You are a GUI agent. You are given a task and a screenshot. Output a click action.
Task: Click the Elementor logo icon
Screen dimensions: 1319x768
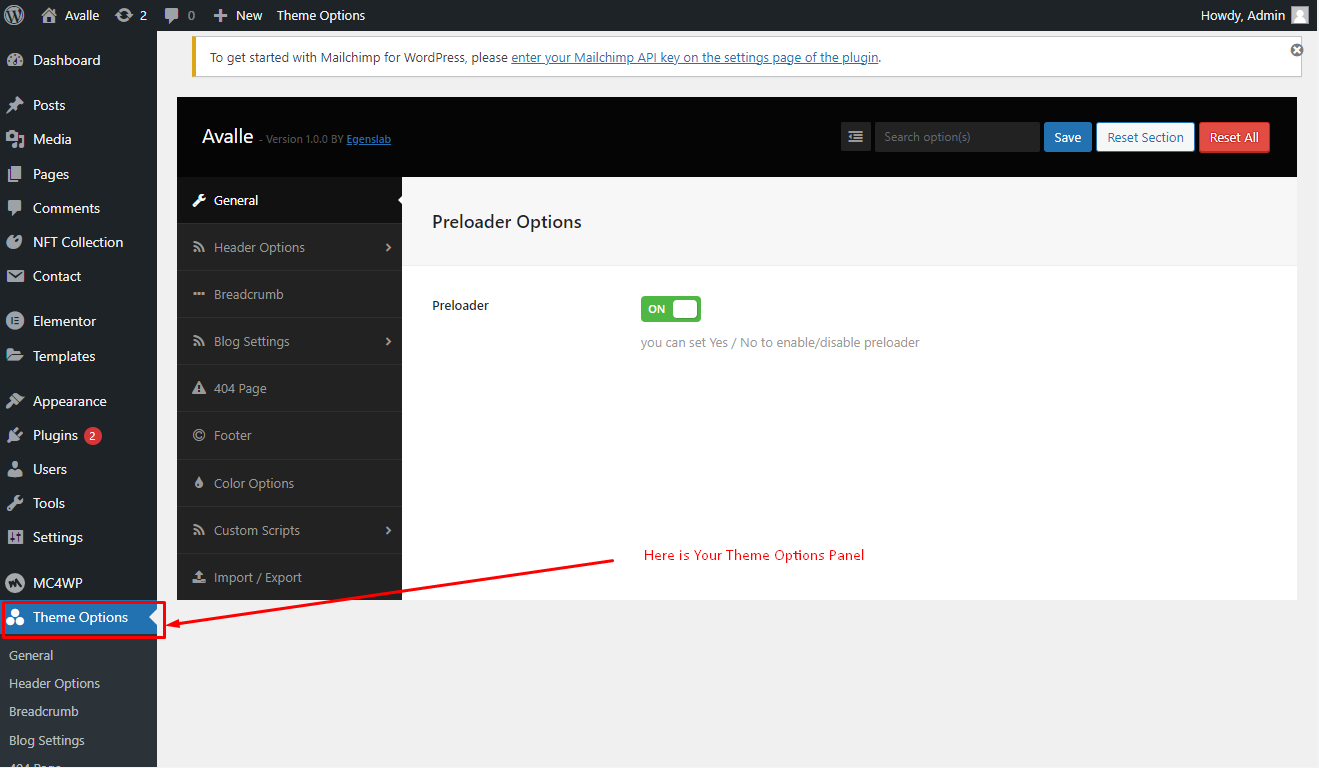point(15,321)
